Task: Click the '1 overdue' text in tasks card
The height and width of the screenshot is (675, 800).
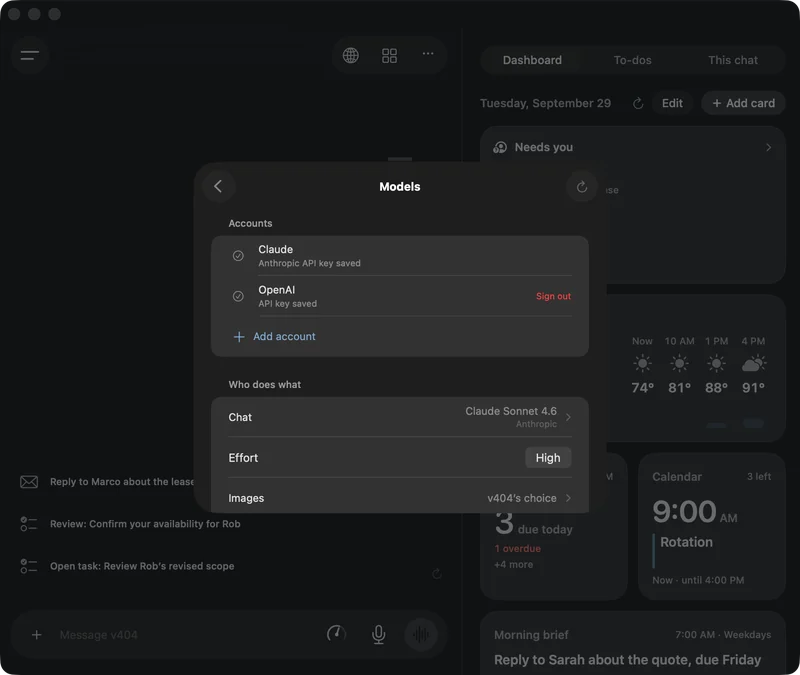Action: click(517, 548)
